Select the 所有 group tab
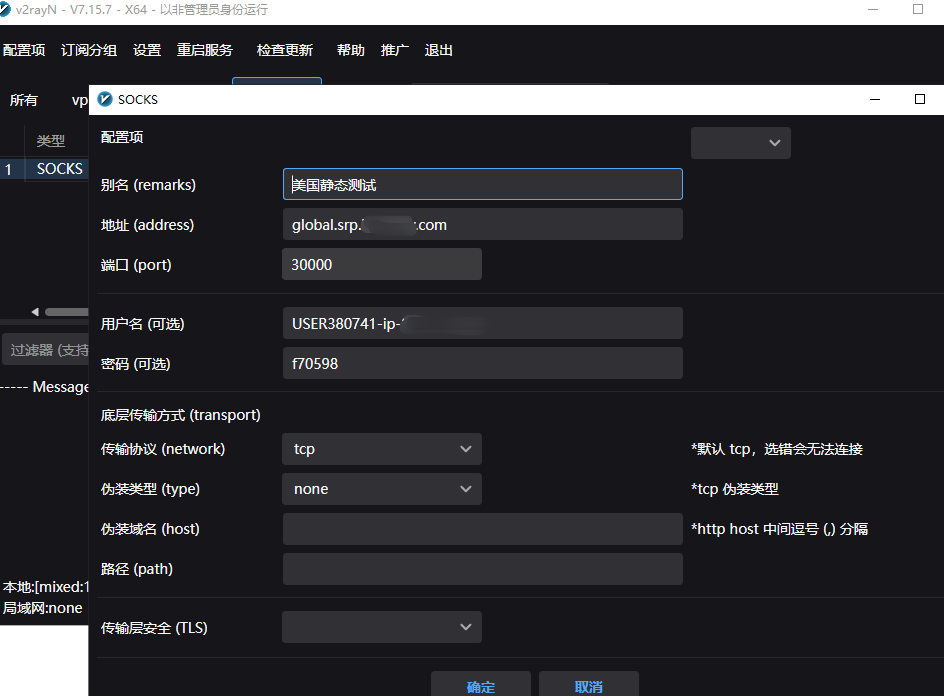This screenshot has height=696, width=944. [23, 100]
